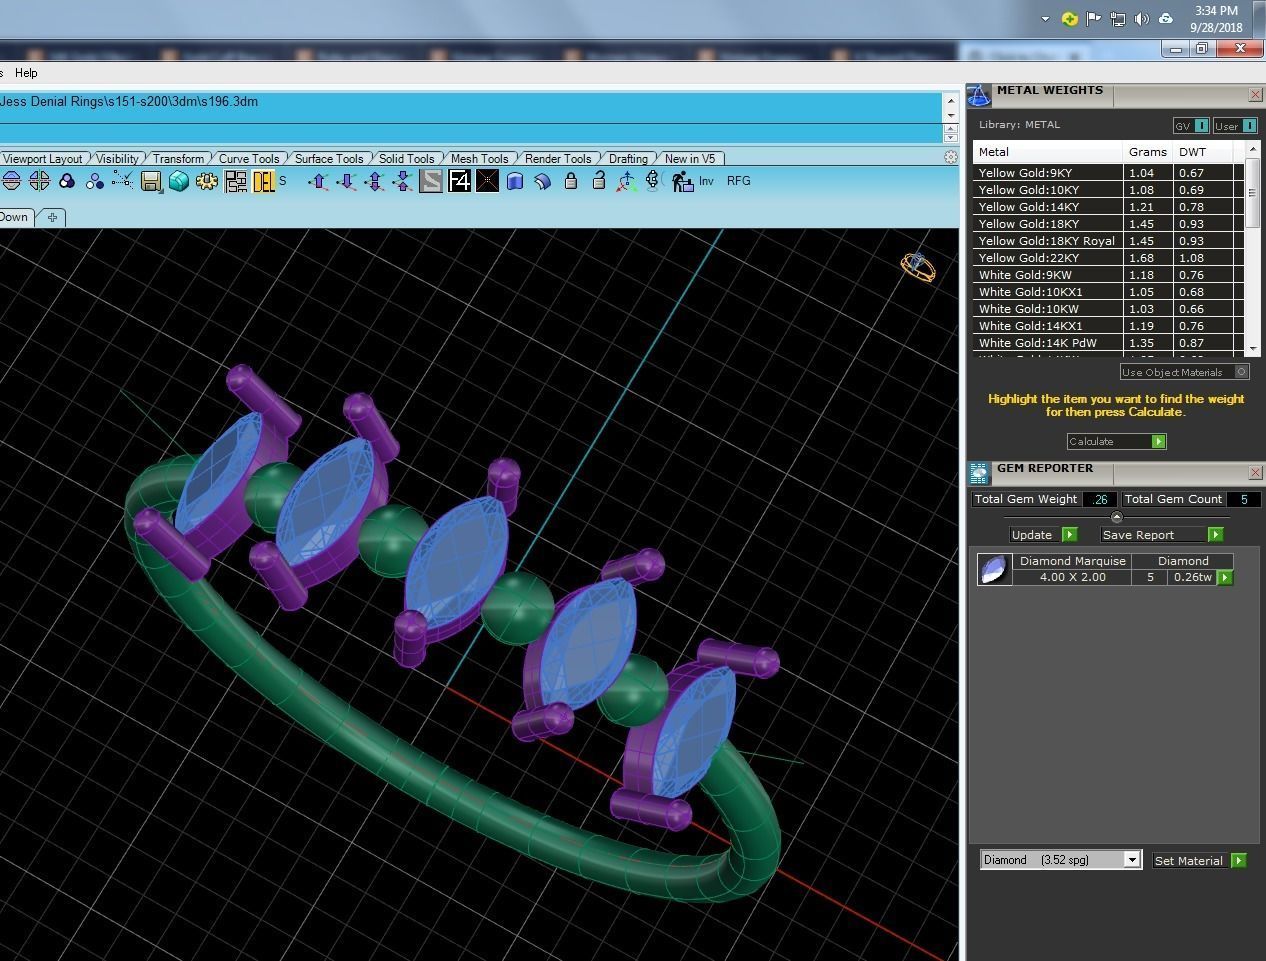1266x961 pixels.
Task: Click the grid layout blocks toolbar icon
Action: click(x=235, y=181)
